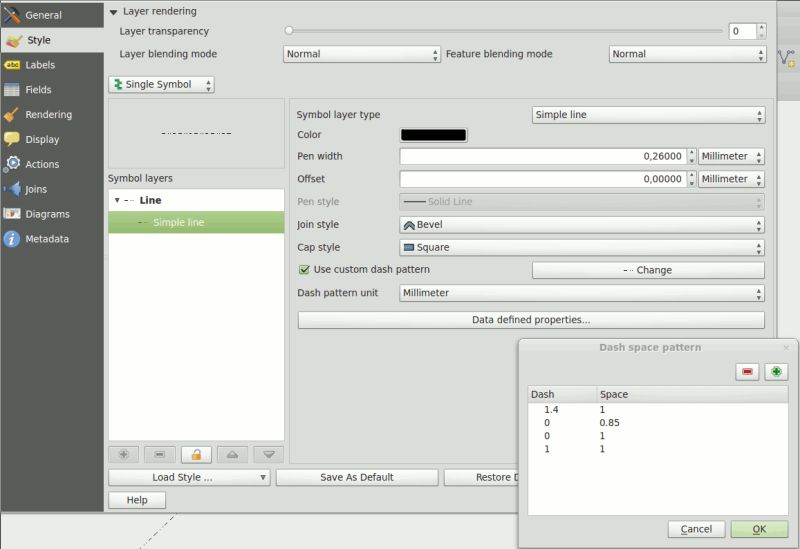Click the Pen width input field
This screenshot has height=549, width=800.
(x=543, y=156)
